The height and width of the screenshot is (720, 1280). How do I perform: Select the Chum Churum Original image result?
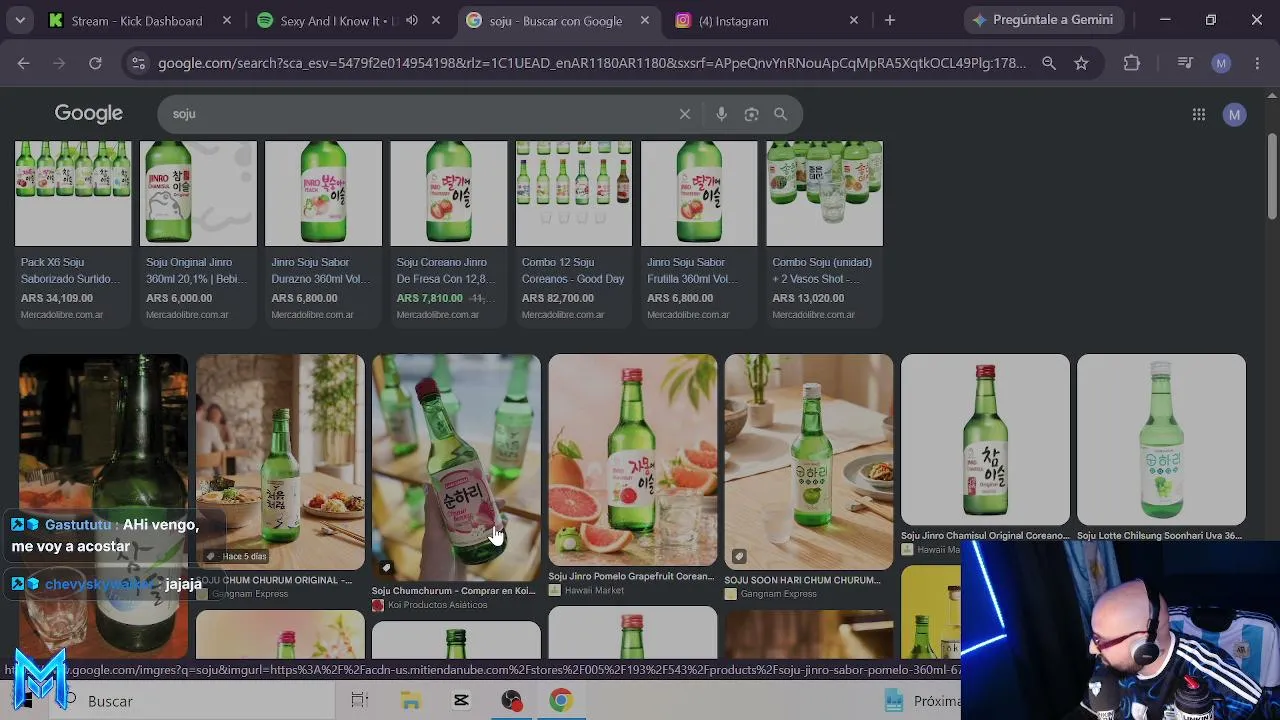tap(280, 462)
